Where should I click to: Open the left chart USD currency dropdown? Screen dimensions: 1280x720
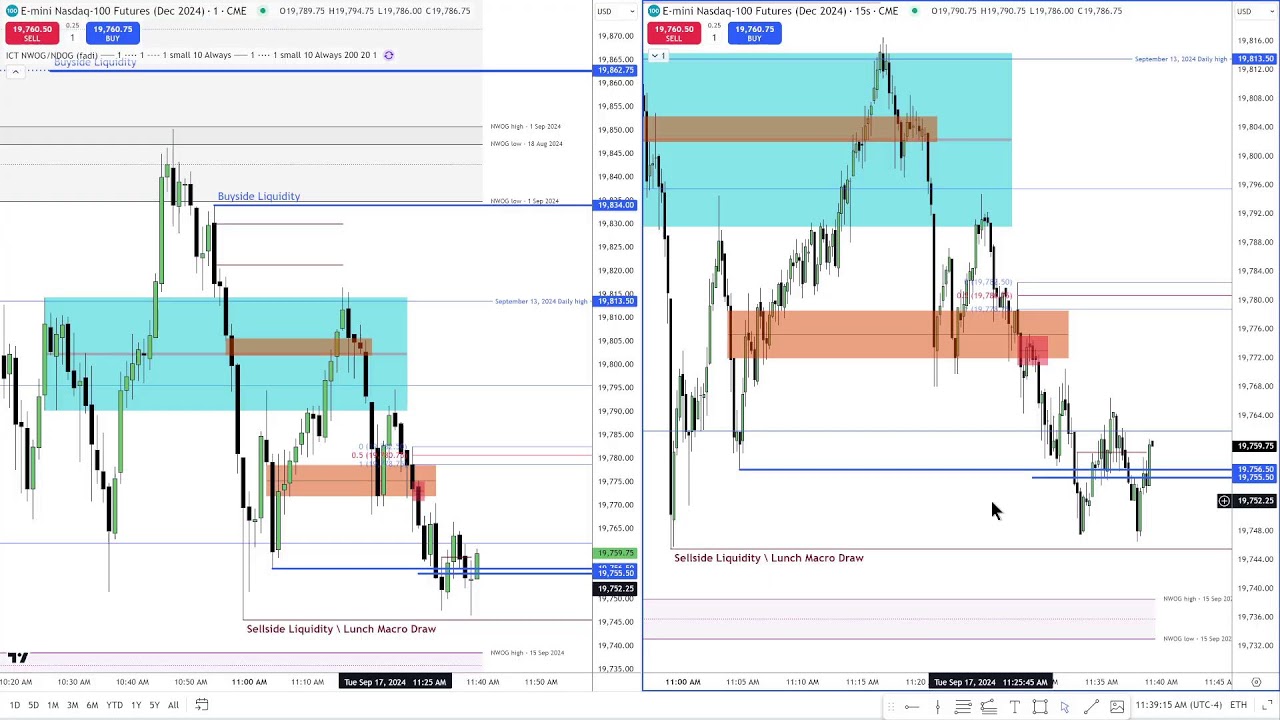click(x=605, y=11)
